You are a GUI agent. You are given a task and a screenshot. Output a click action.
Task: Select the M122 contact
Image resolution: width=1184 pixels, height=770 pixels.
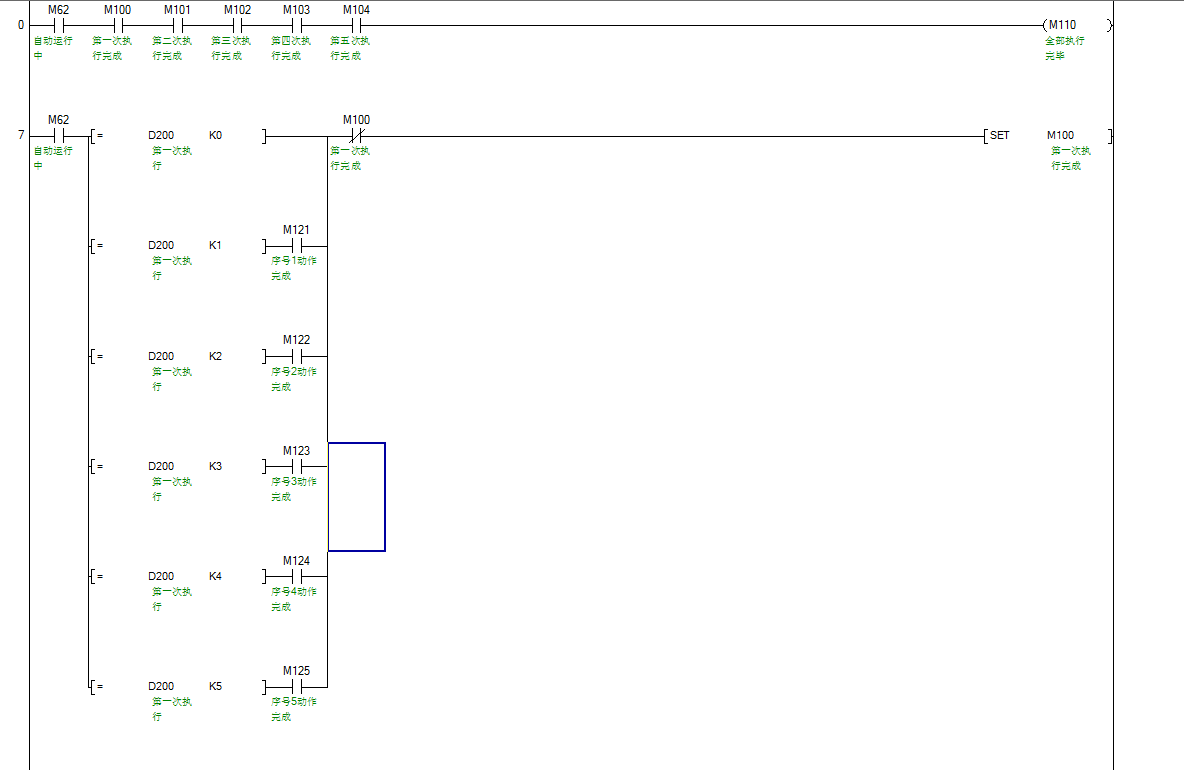coord(296,356)
